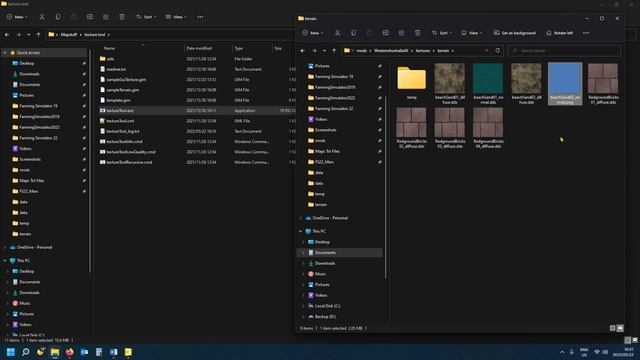640x360 pixels.
Task: Show hidden system tray icons
Action: pos(562,352)
